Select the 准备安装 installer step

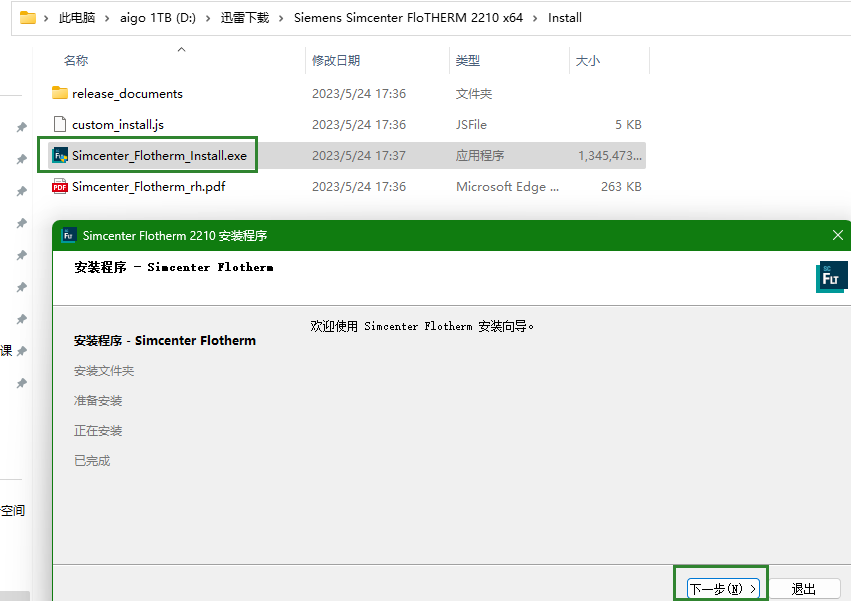coord(98,401)
